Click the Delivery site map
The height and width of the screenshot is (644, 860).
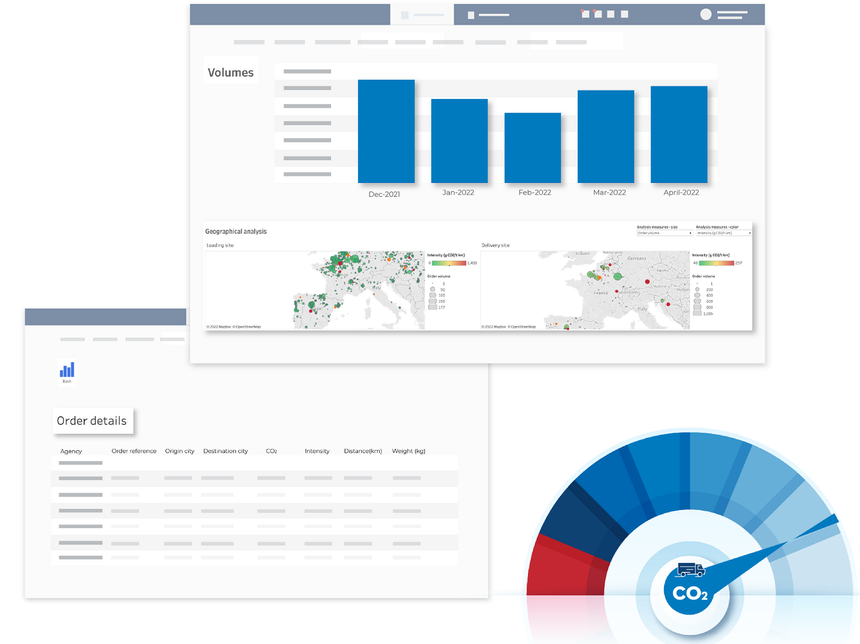pyautogui.click(x=585, y=290)
